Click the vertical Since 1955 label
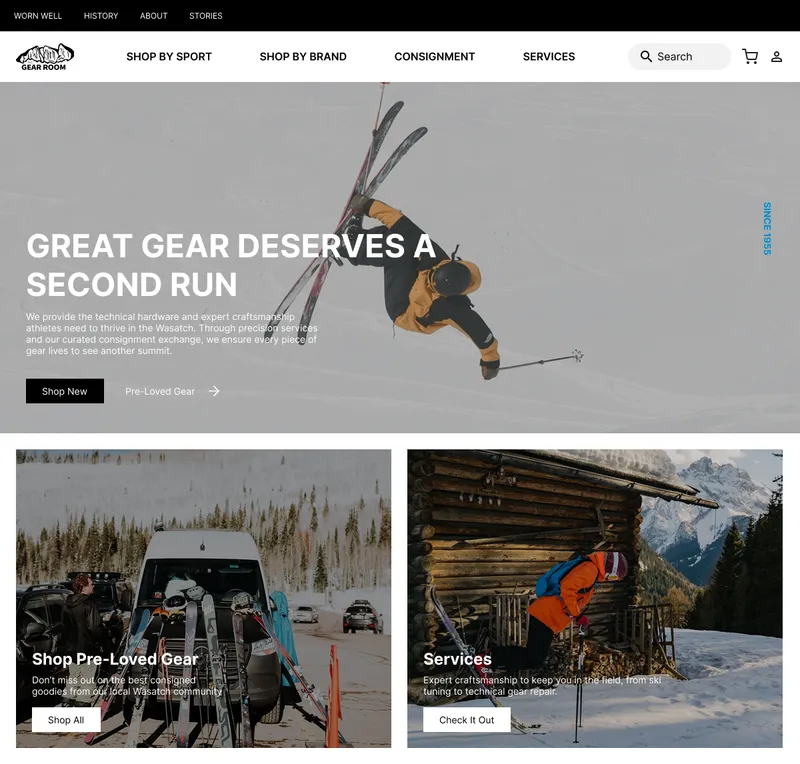 (767, 229)
